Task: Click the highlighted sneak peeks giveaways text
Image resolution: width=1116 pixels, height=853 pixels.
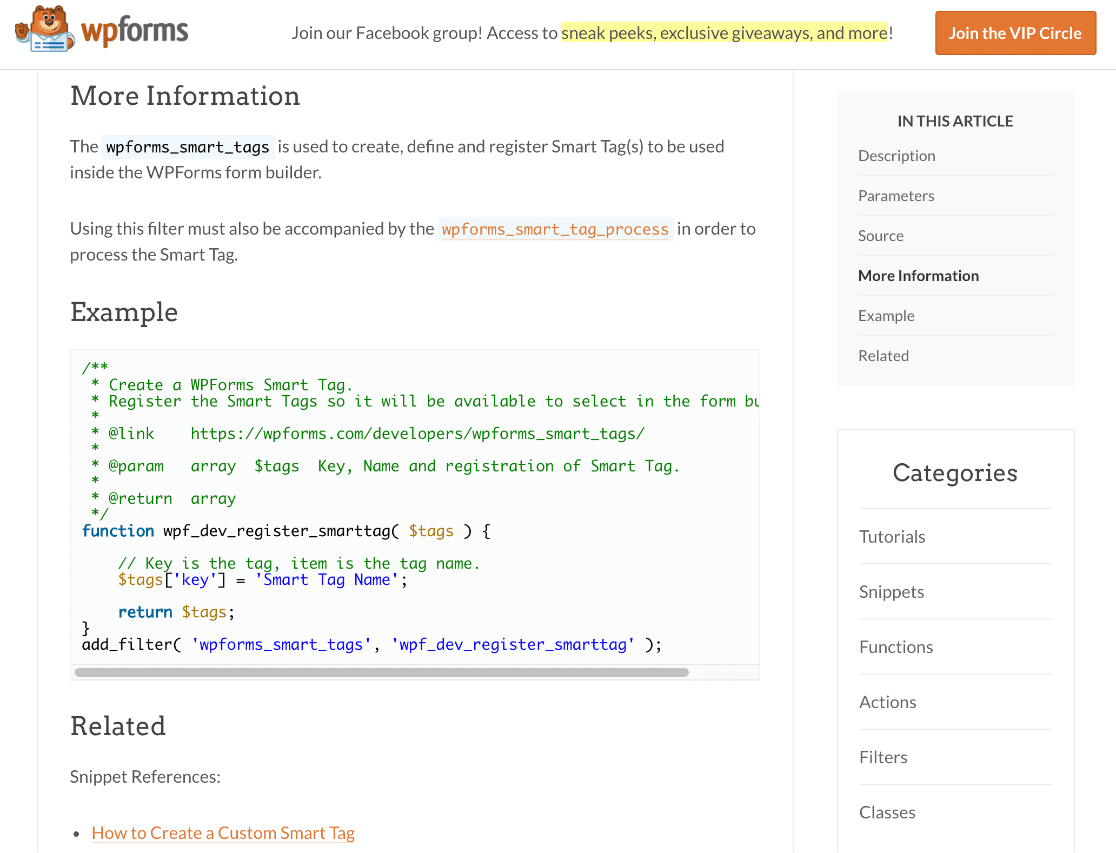Action: click(724, 33)
